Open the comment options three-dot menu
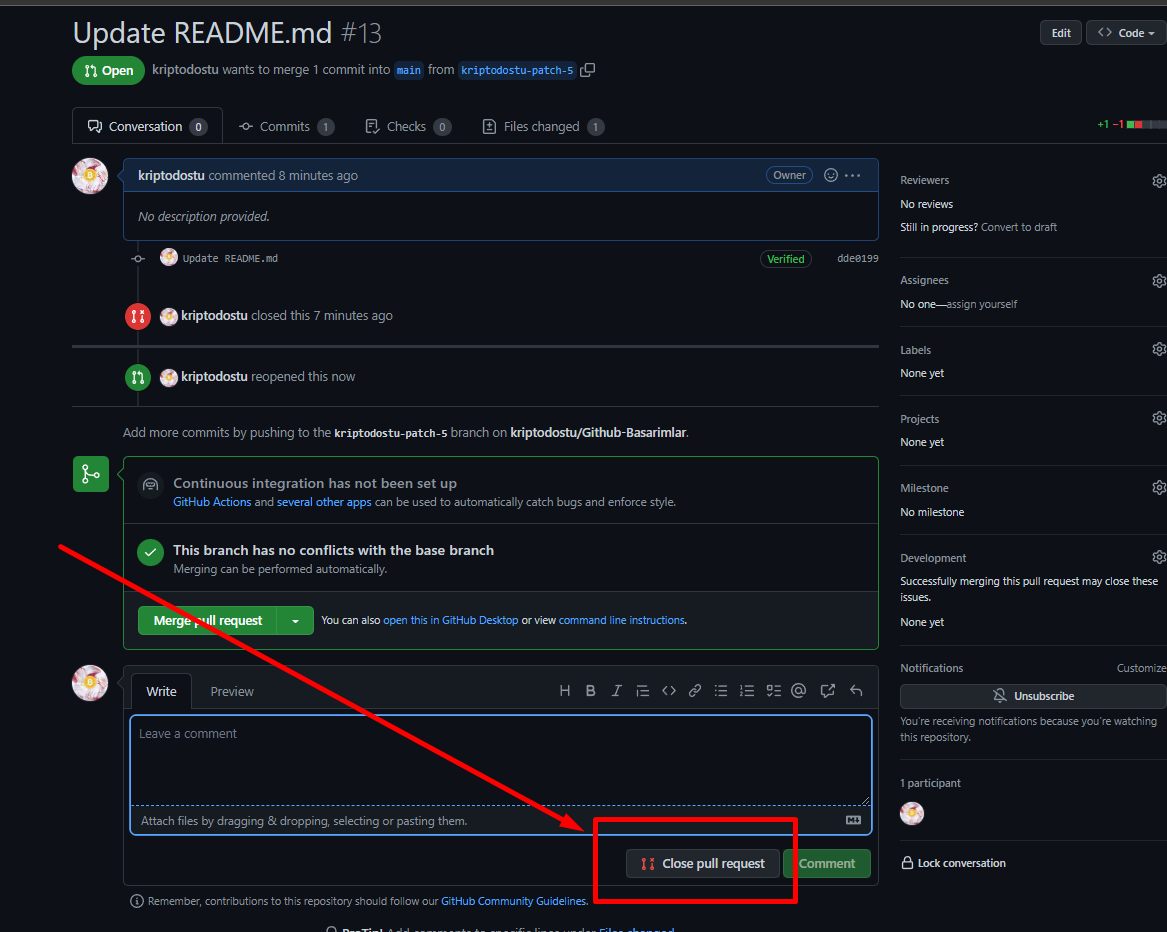 pyautogui.click(x=853, y=175)
